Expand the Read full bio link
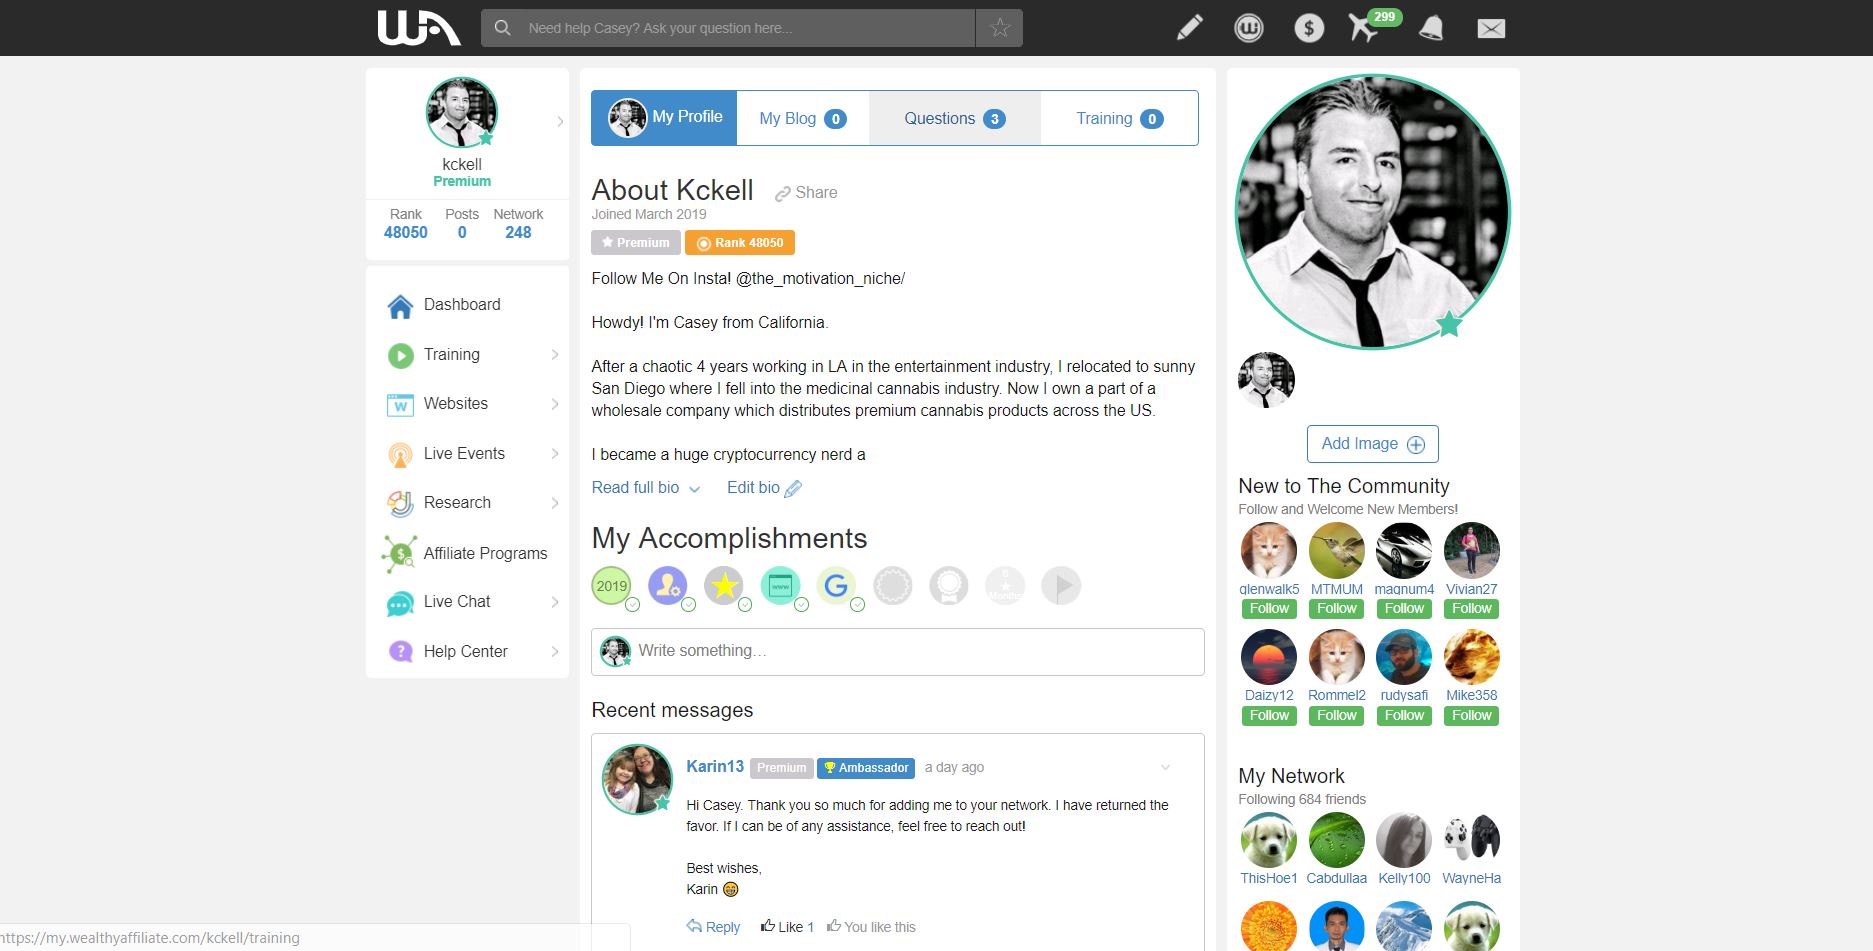 [x=645, y=488]
